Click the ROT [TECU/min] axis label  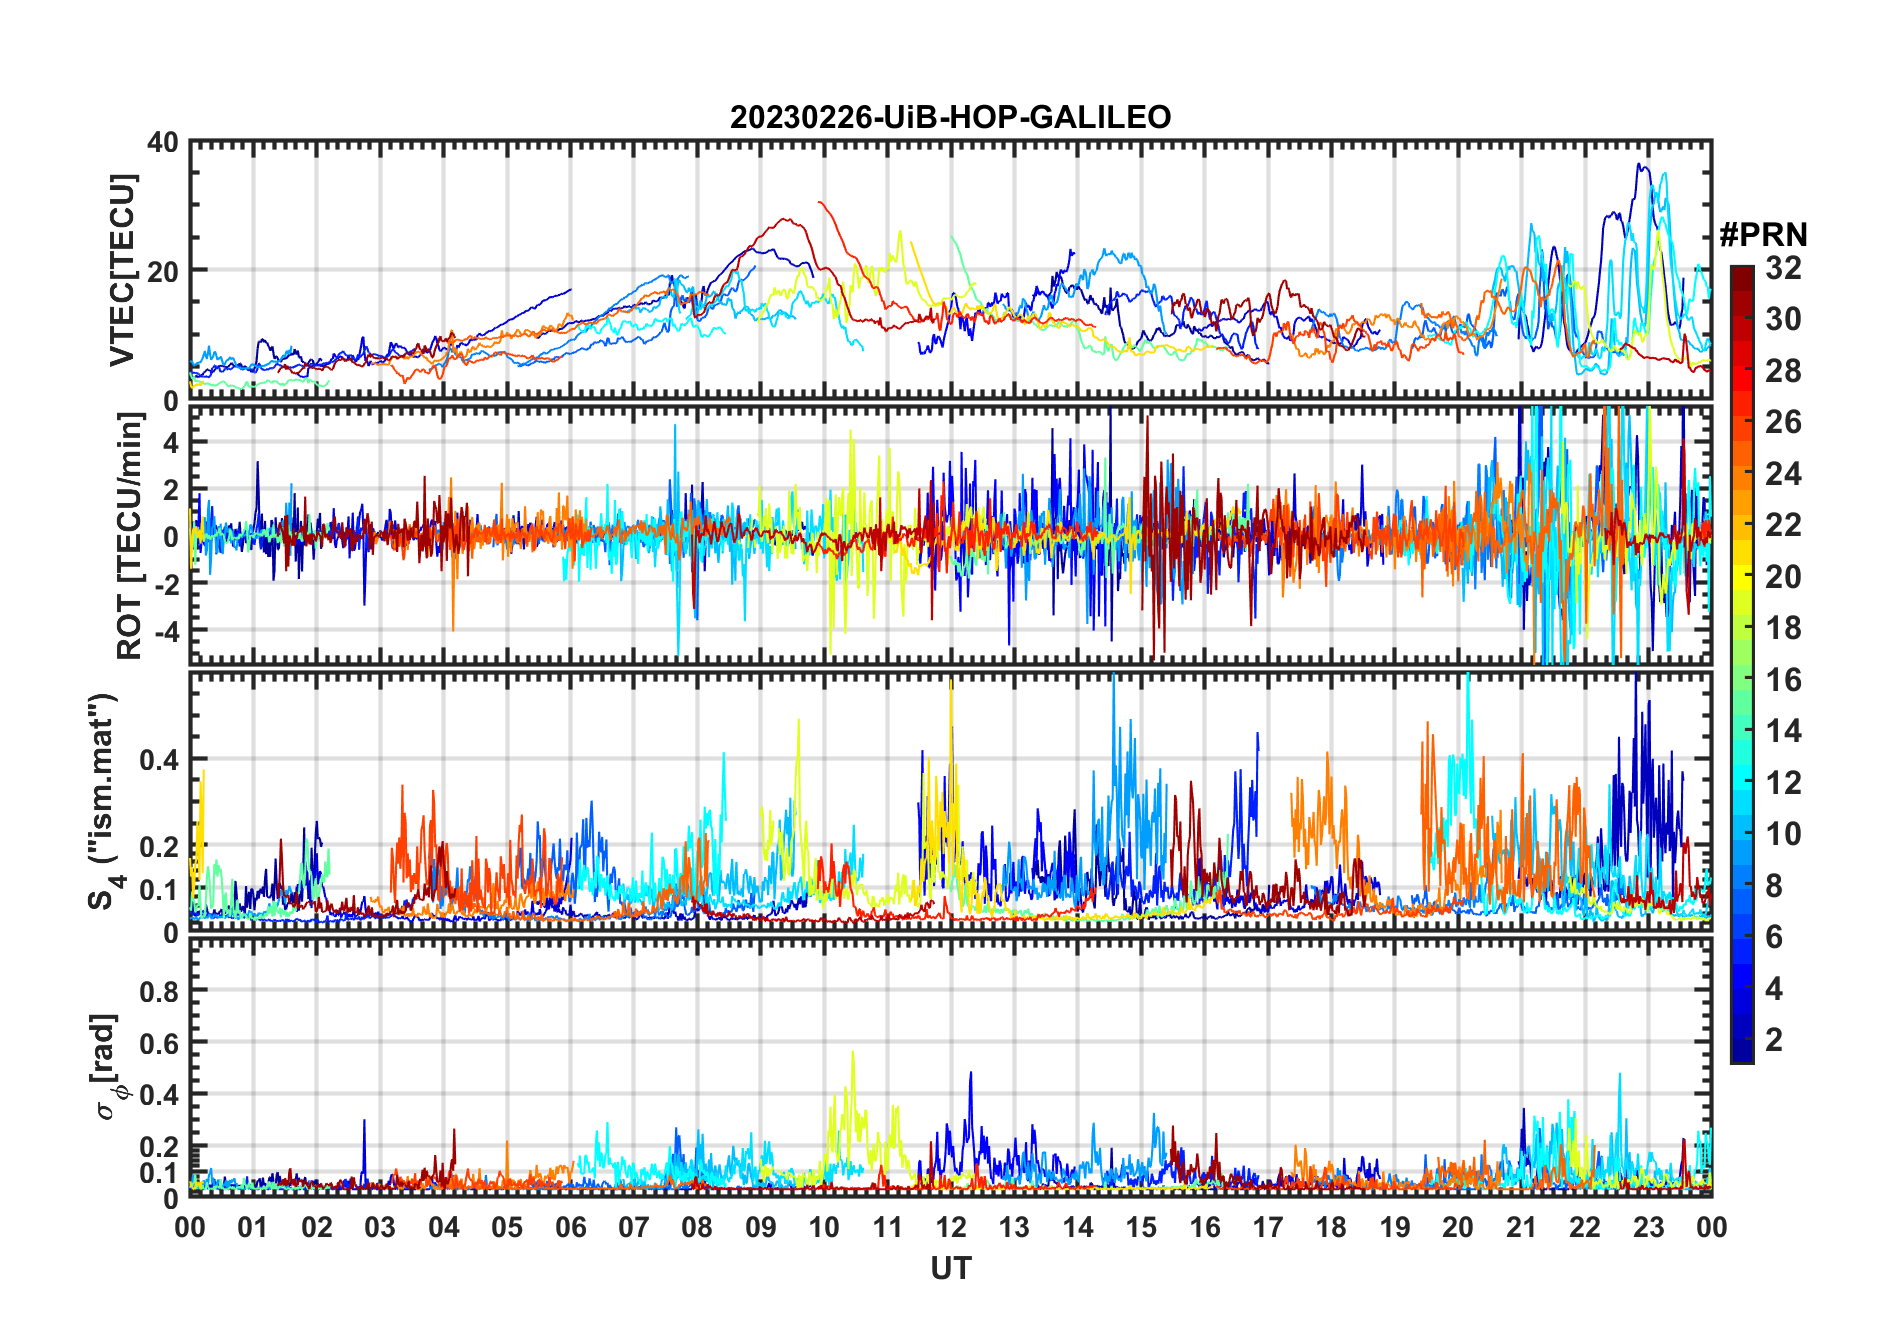(x=129, y=536)
